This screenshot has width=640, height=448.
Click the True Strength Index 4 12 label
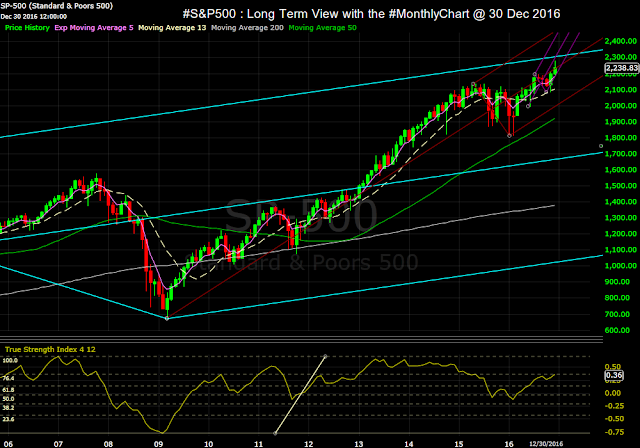pyautogui.click(x=50, y=349)
